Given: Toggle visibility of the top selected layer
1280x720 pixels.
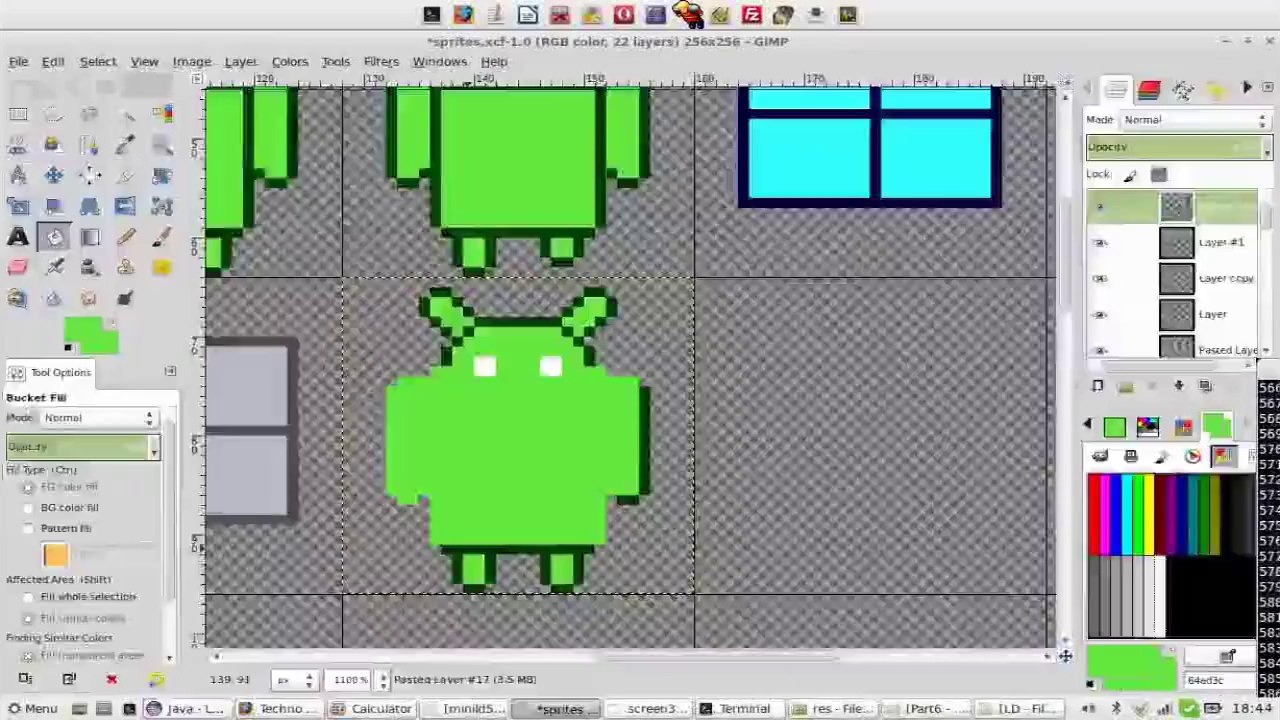Looking at the screenshot, I should pyautogui.click(x=1100, y=207).
